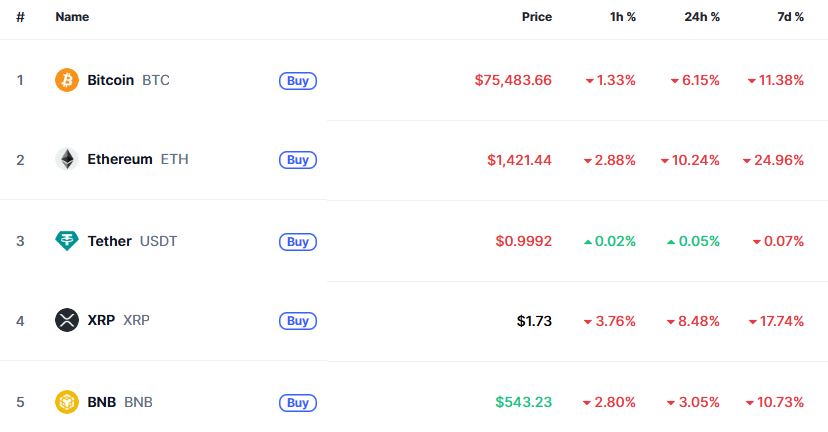Open the Bitcoin price $75,483.66
Screen dimensions: 828x432
pyautogui.click(x=513, y=80)
